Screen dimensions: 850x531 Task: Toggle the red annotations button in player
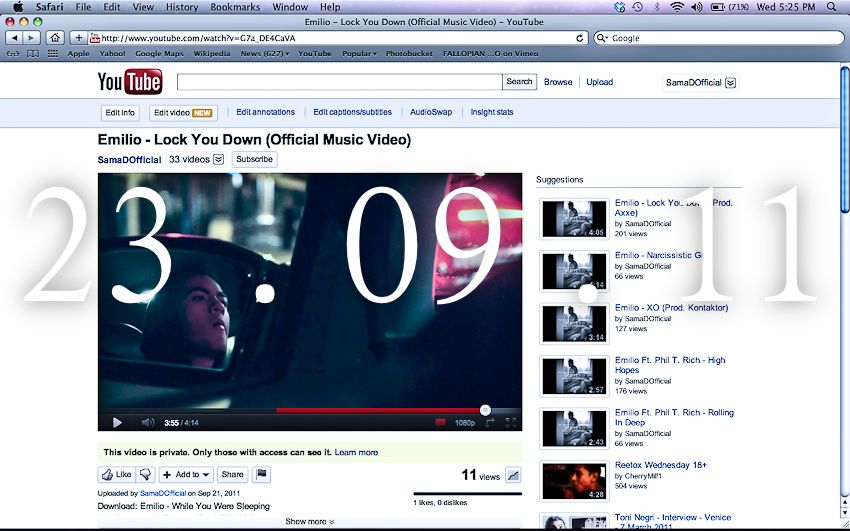coord(440,423)
